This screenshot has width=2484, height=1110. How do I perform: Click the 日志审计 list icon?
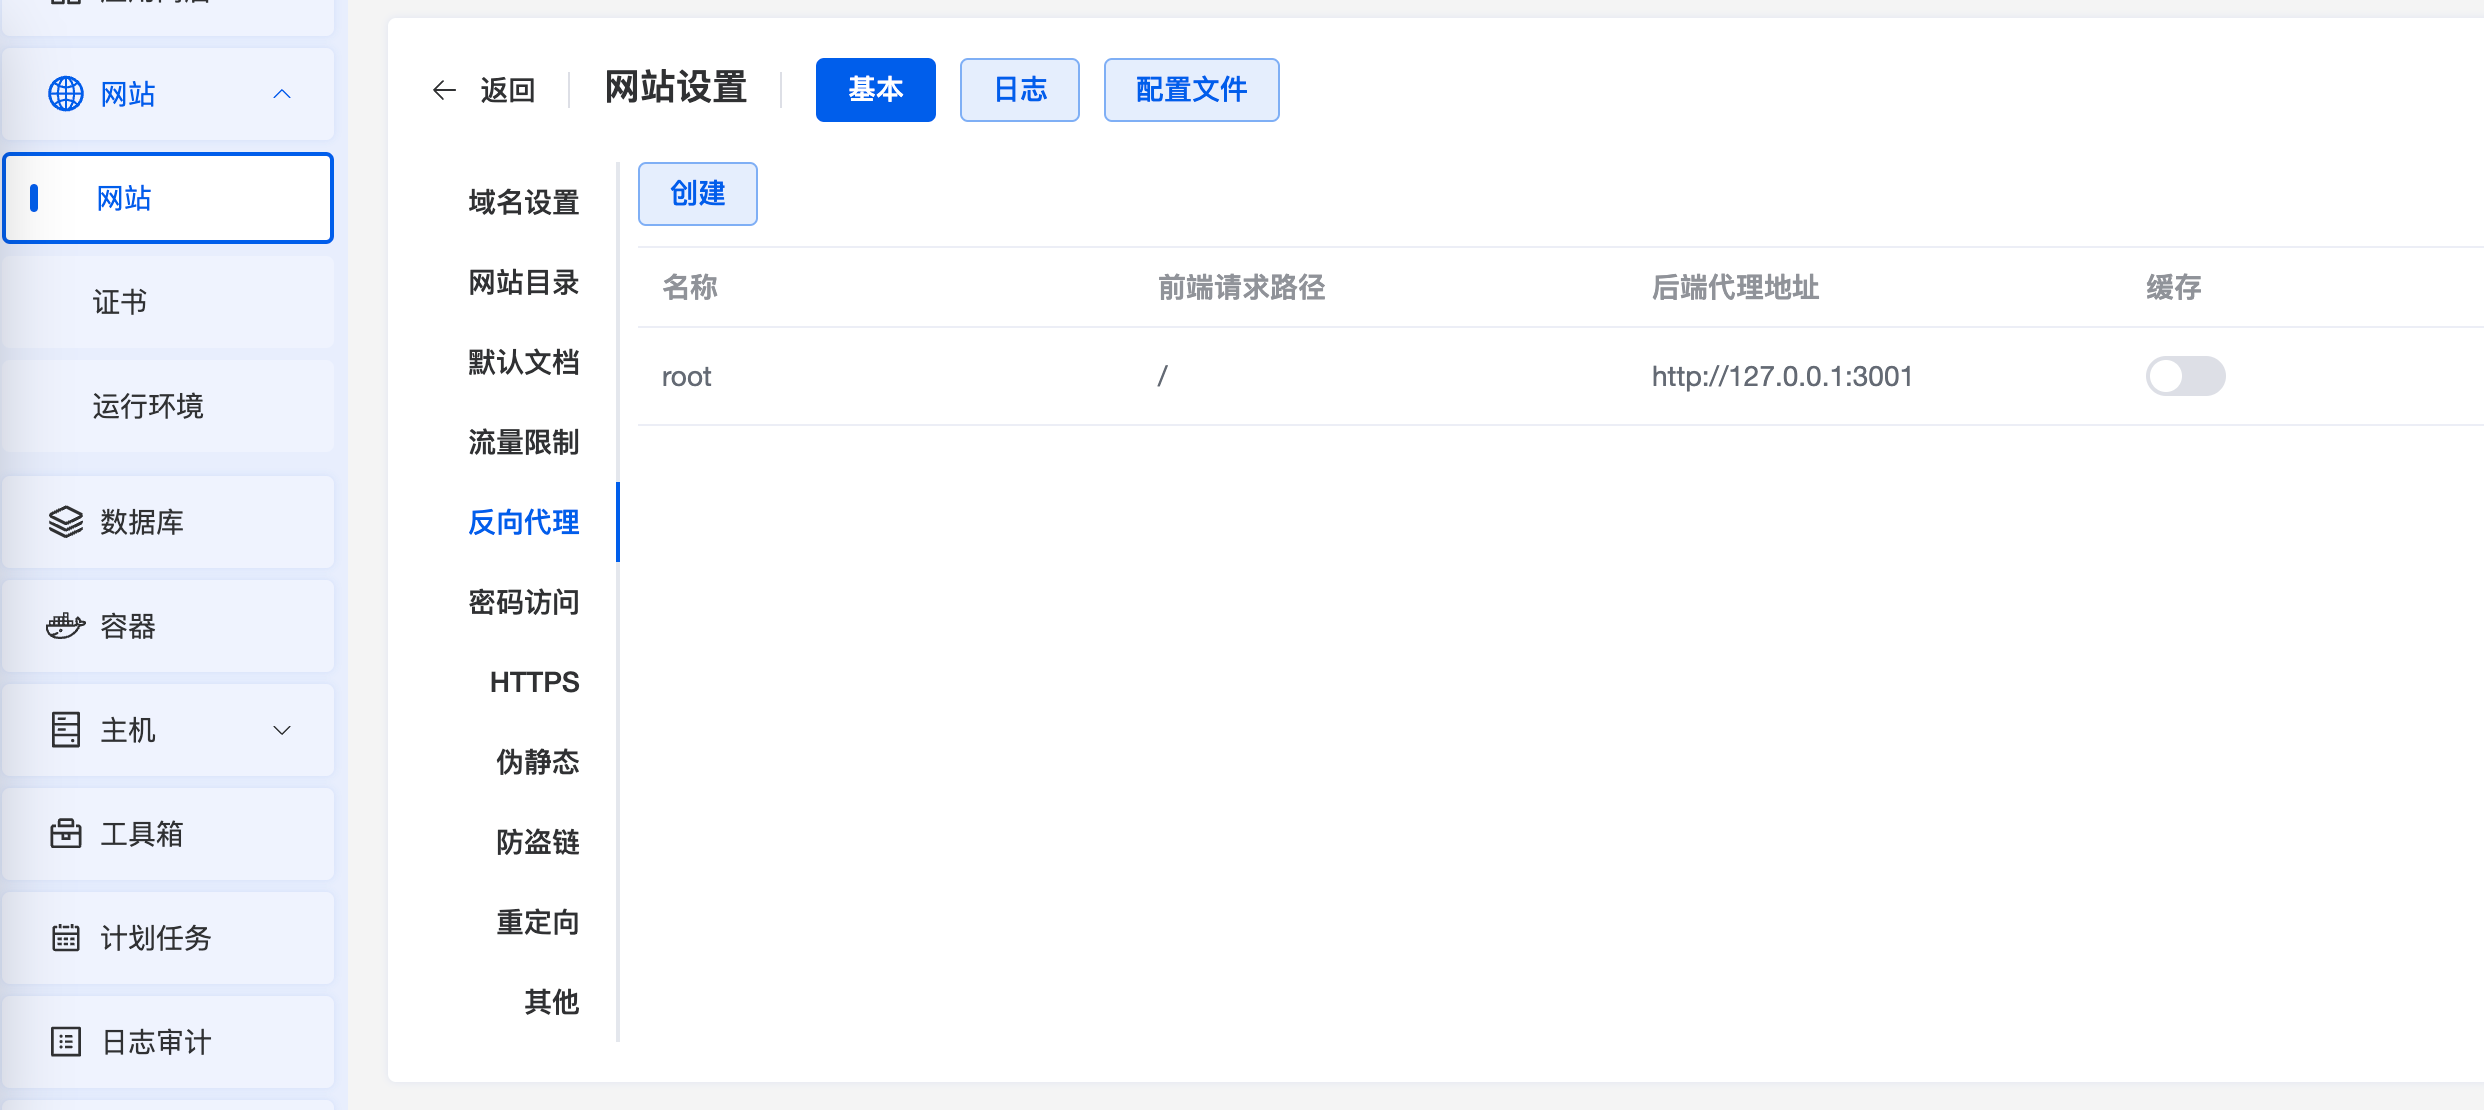click(66, 1042)
